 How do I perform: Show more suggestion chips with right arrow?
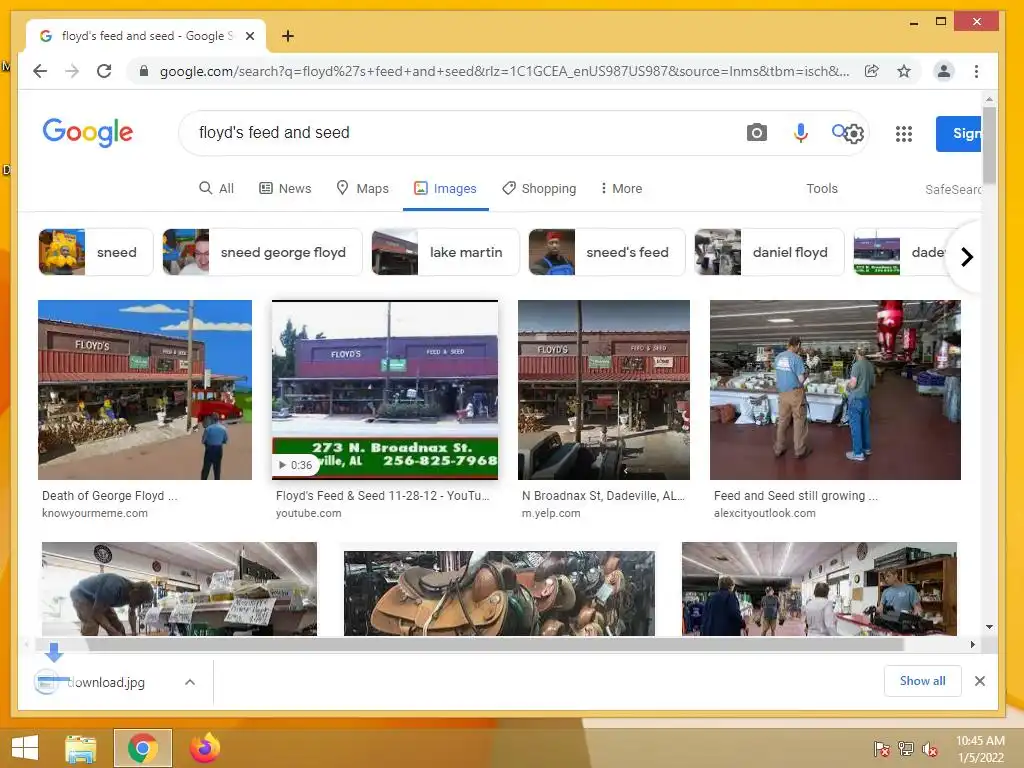click(967, 257)
